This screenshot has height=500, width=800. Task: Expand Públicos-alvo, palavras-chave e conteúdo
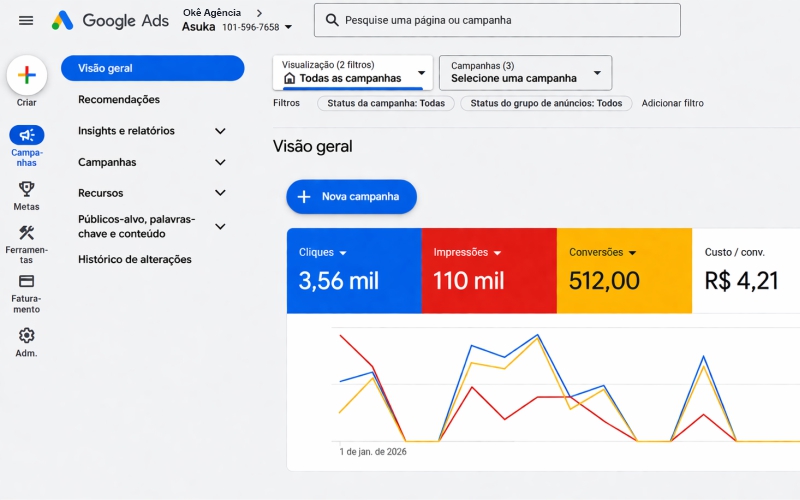[x=220, y=227]
